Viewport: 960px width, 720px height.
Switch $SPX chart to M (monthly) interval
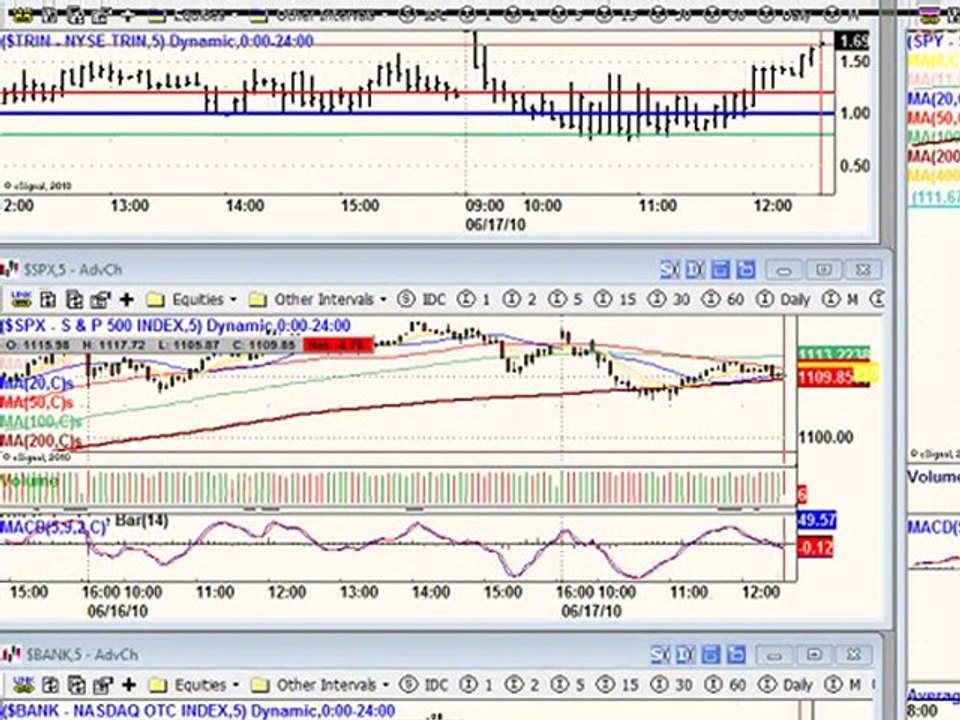[x=841, y=299]
